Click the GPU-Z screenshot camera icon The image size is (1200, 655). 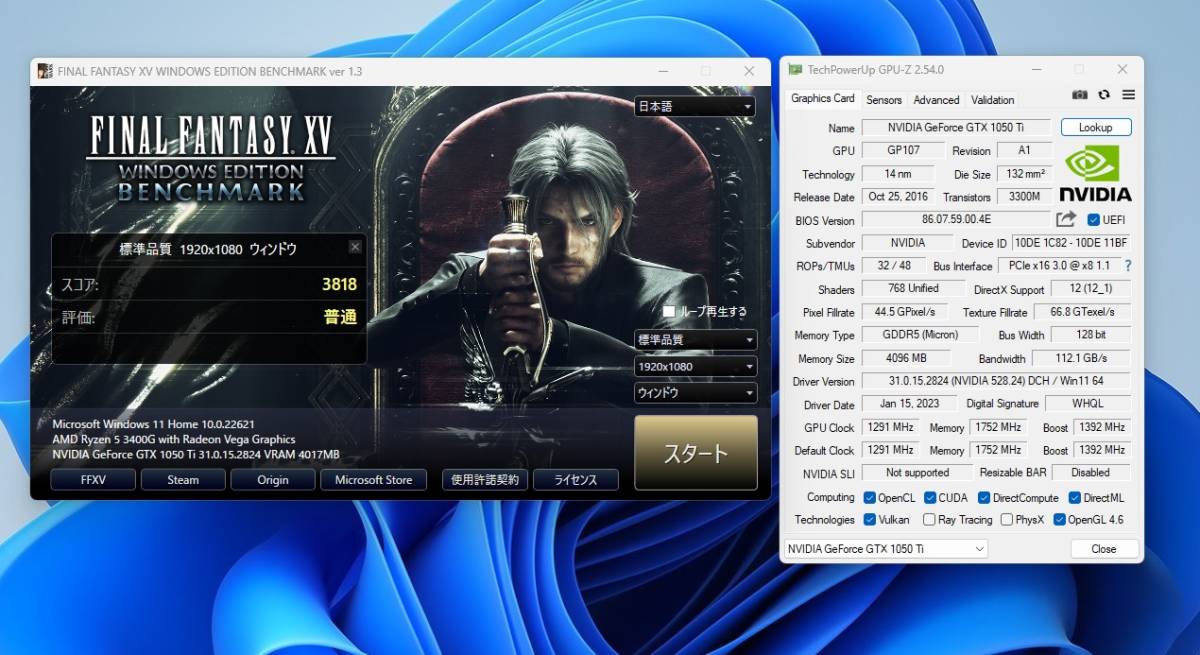(x=1080, y=95)
